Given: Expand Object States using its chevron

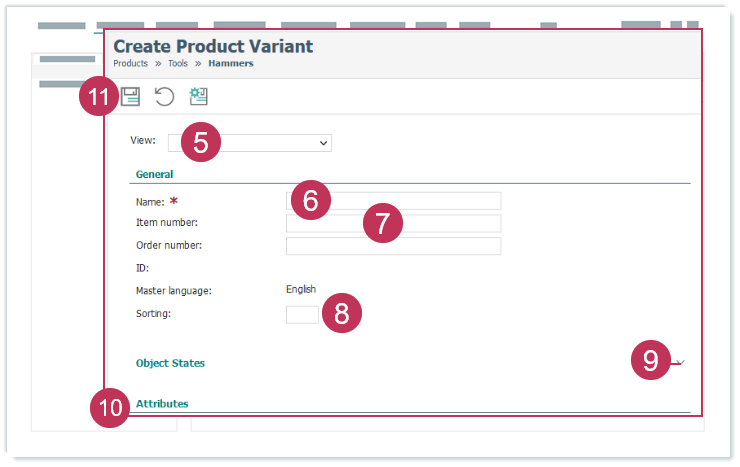Looking at the screenshot, I should [x=680, y=362].
